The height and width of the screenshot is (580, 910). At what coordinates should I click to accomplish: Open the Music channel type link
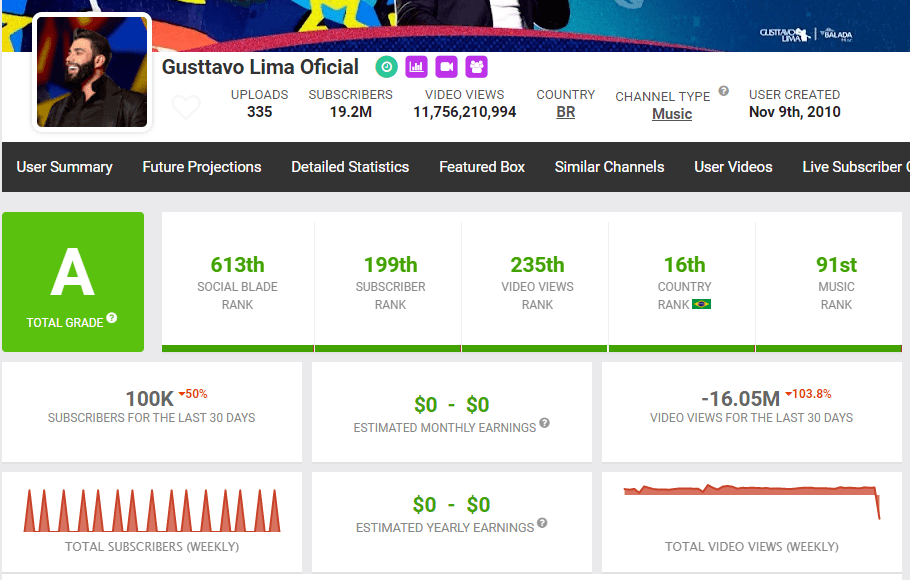tap(672, 114)
